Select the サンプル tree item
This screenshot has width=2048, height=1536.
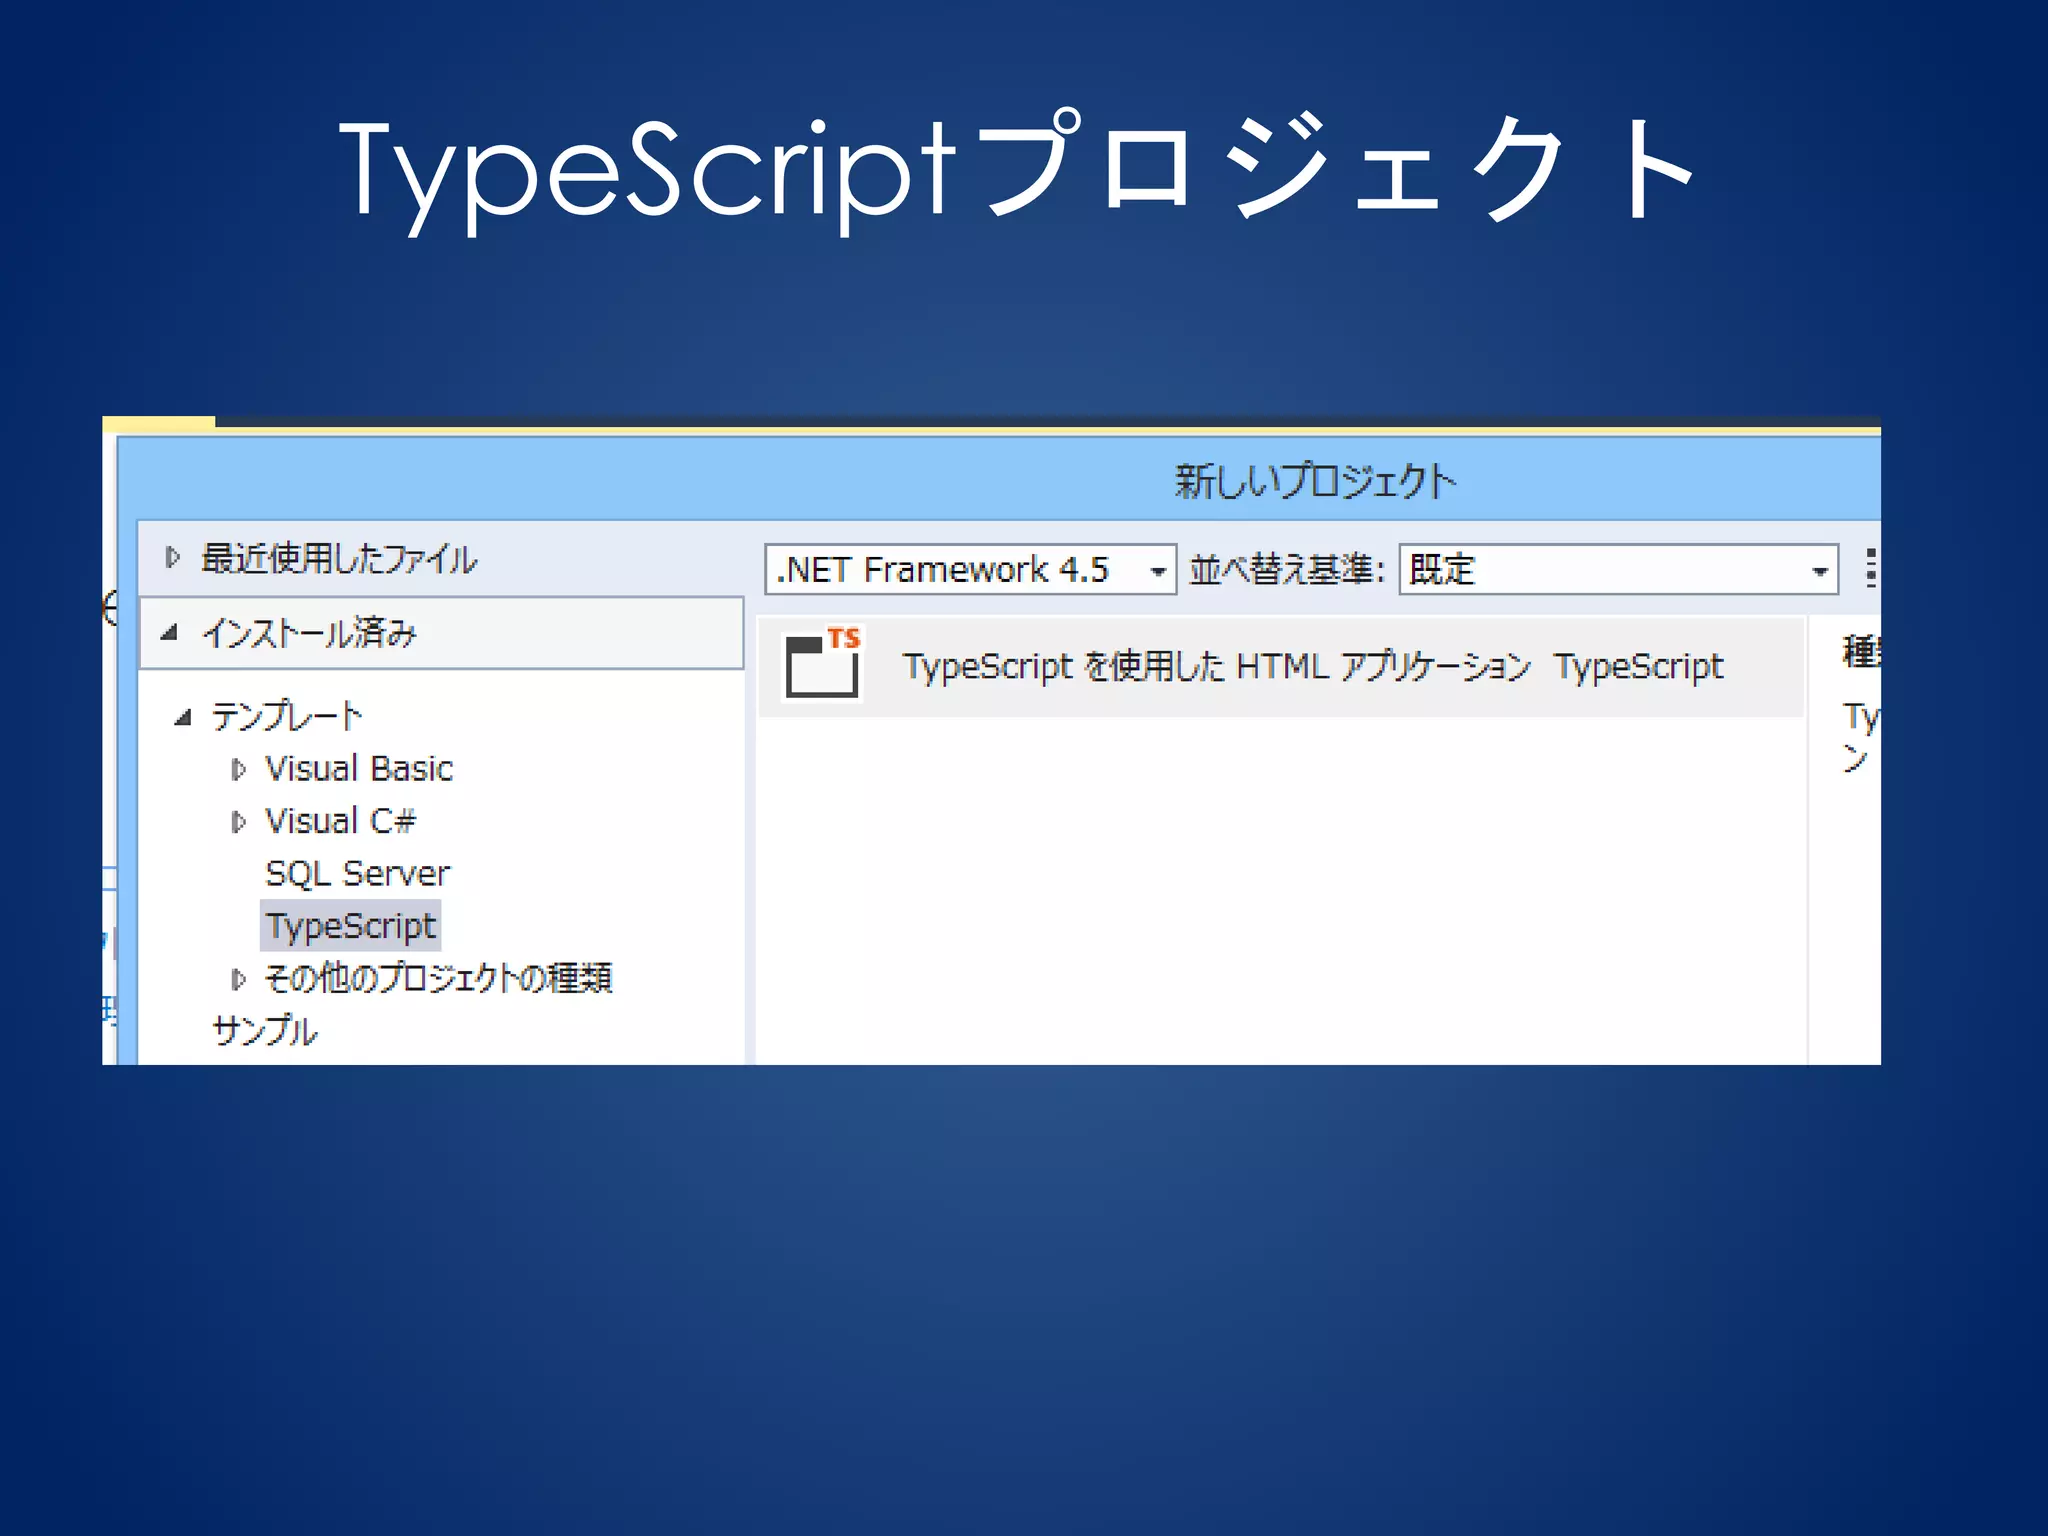click(265, 1030)
